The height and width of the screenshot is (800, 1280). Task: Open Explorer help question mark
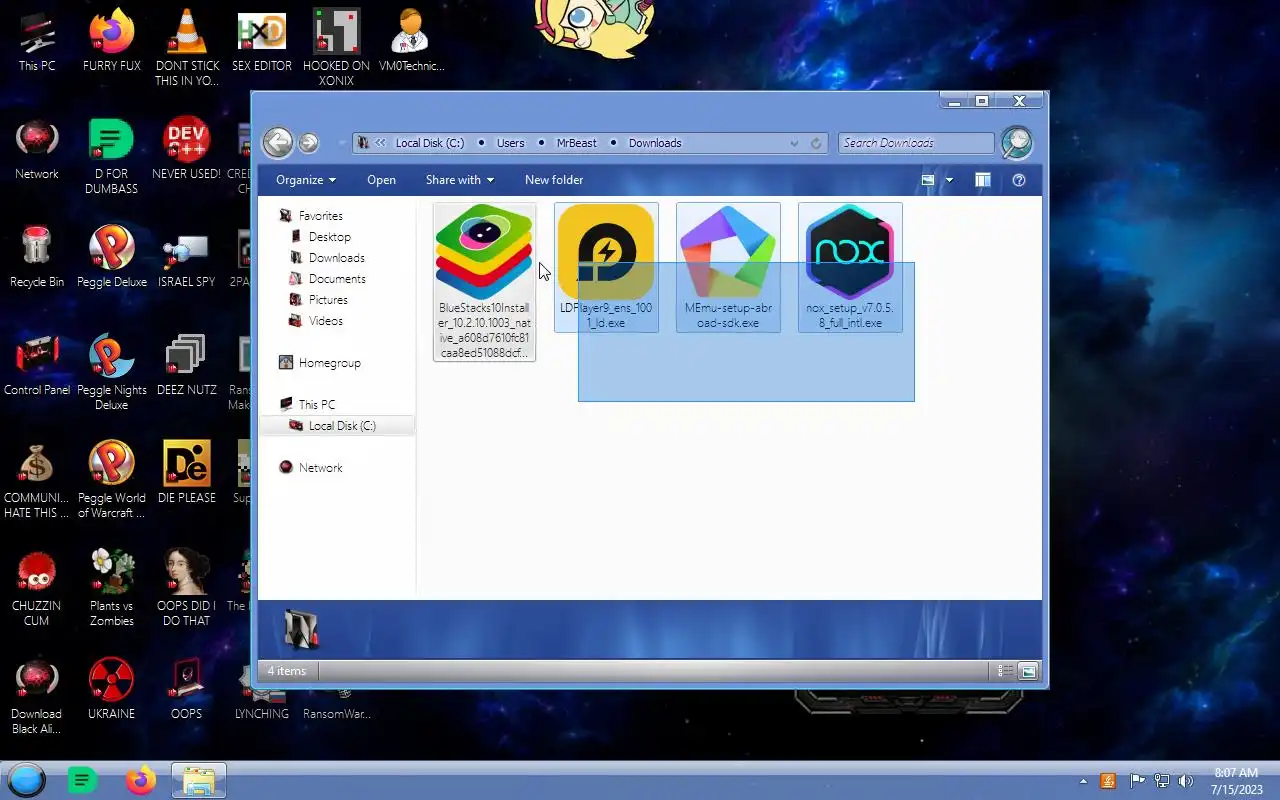(1019, 180)
